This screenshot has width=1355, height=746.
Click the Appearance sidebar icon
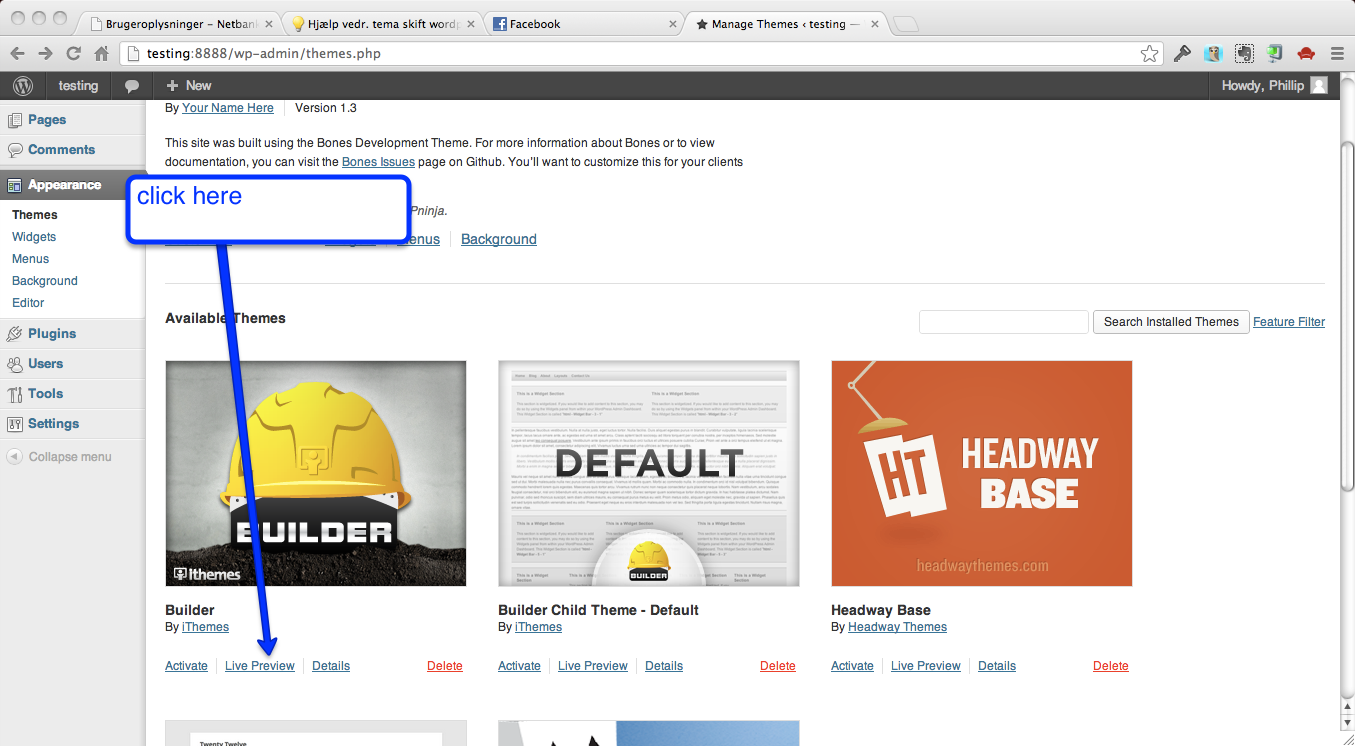point(15,185)
